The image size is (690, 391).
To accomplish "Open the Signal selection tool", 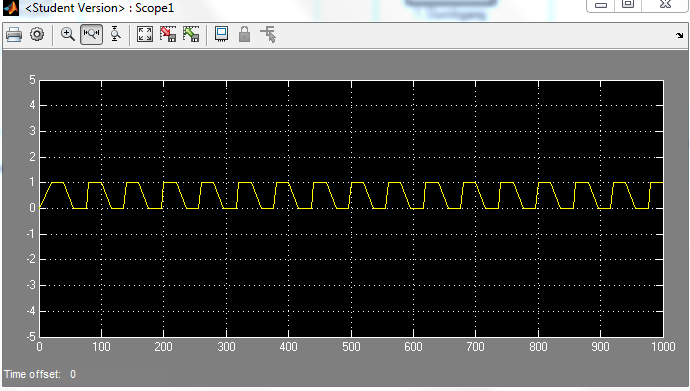I will pos(268,34).
